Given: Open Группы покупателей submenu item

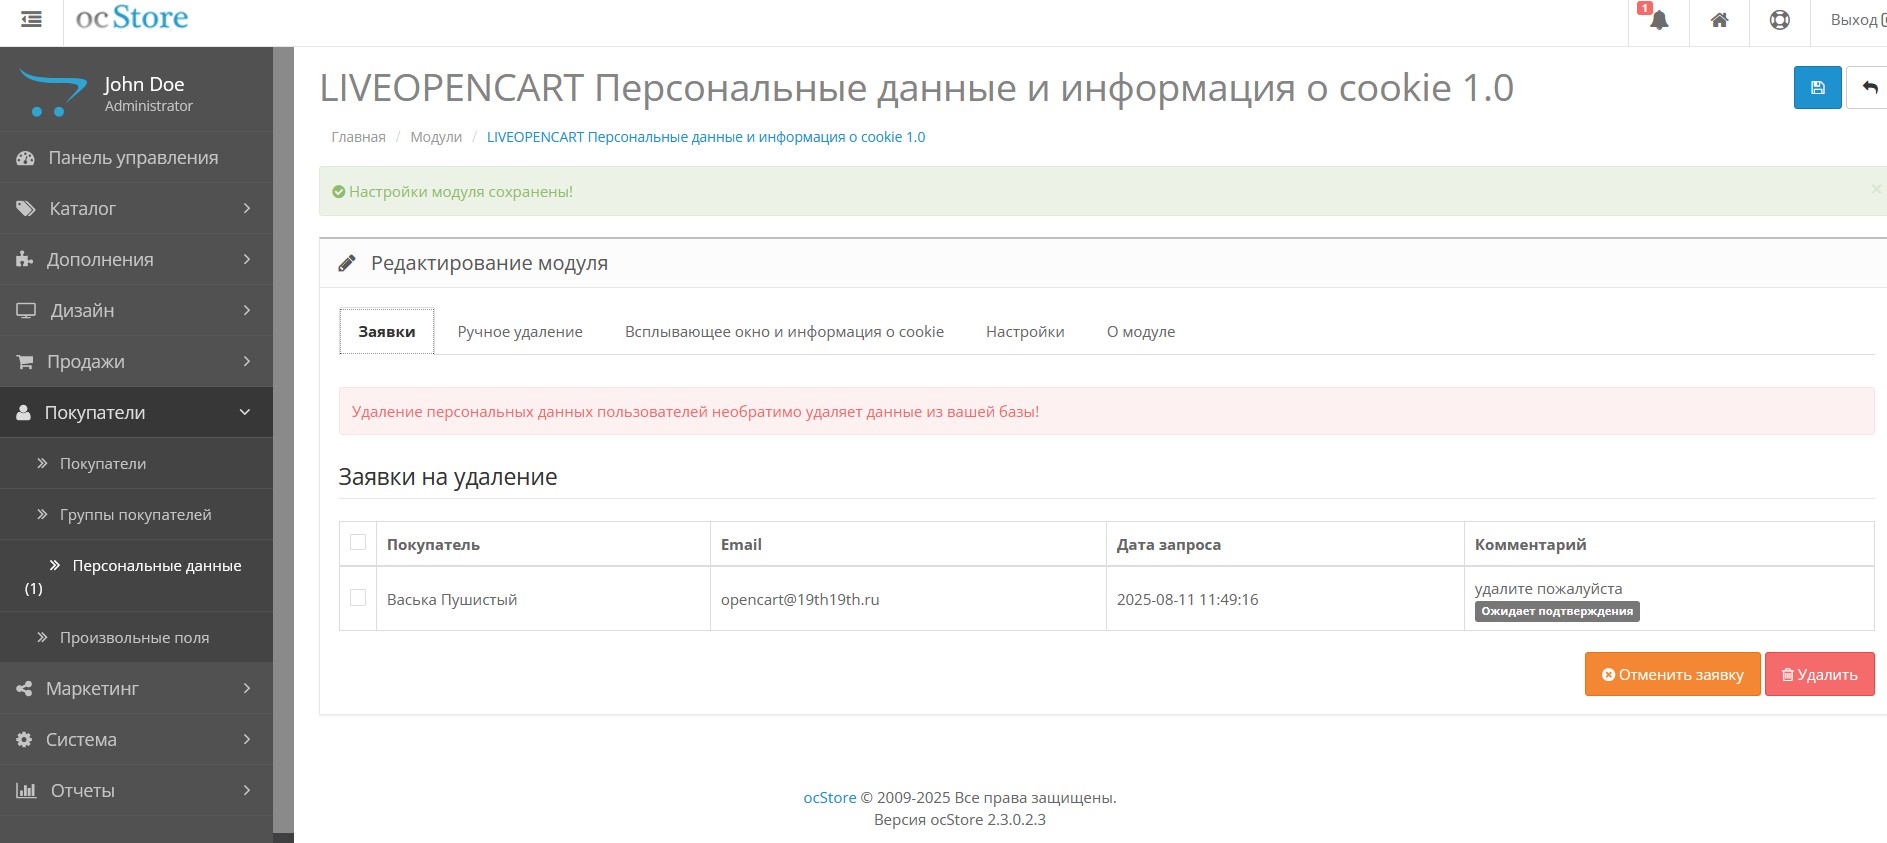Looking at the screenshot, I should 136,514.
